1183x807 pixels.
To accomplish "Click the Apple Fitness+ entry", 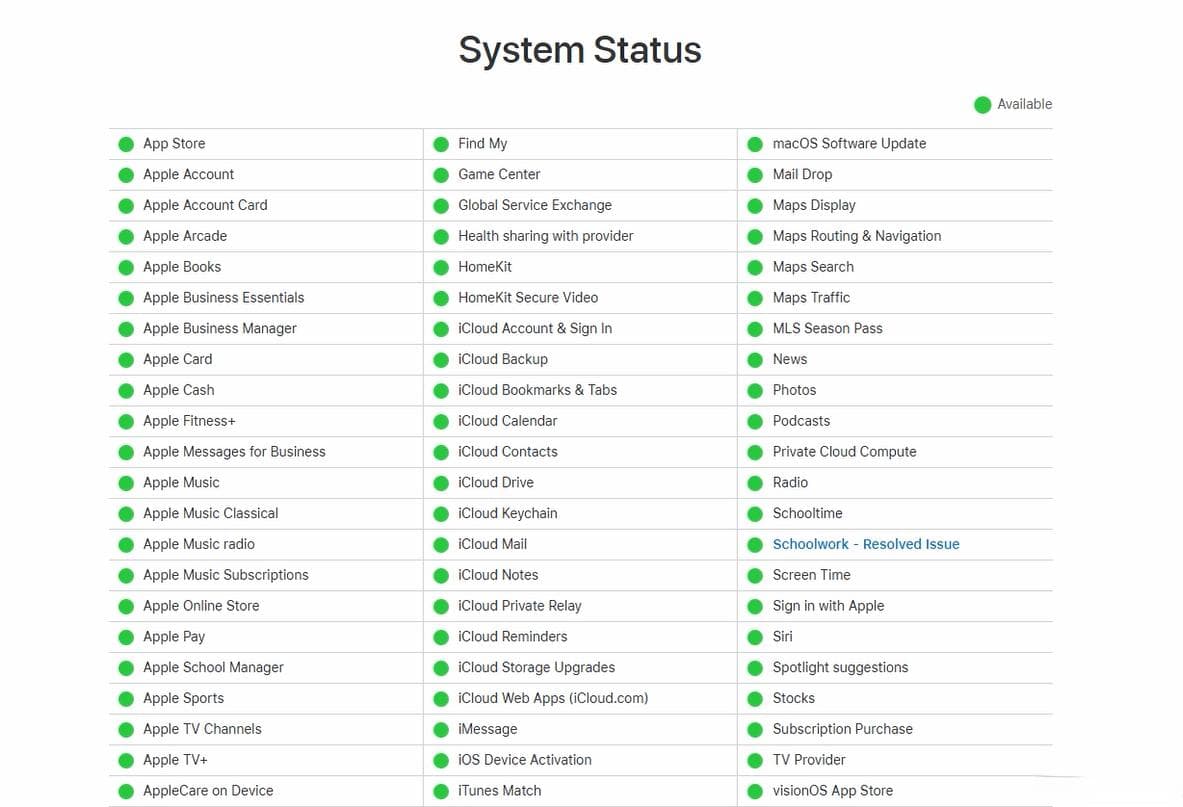I will click(x=189, y=421).
